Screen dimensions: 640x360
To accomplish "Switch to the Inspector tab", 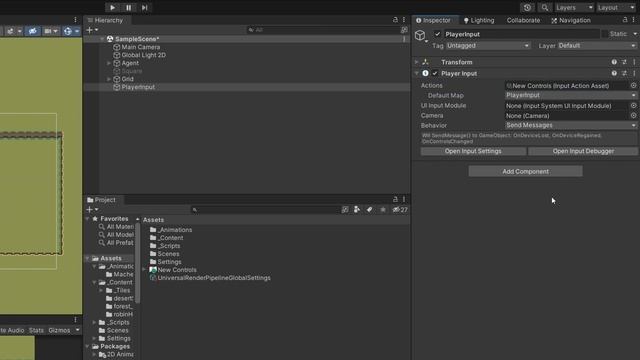I will point(433,20).
